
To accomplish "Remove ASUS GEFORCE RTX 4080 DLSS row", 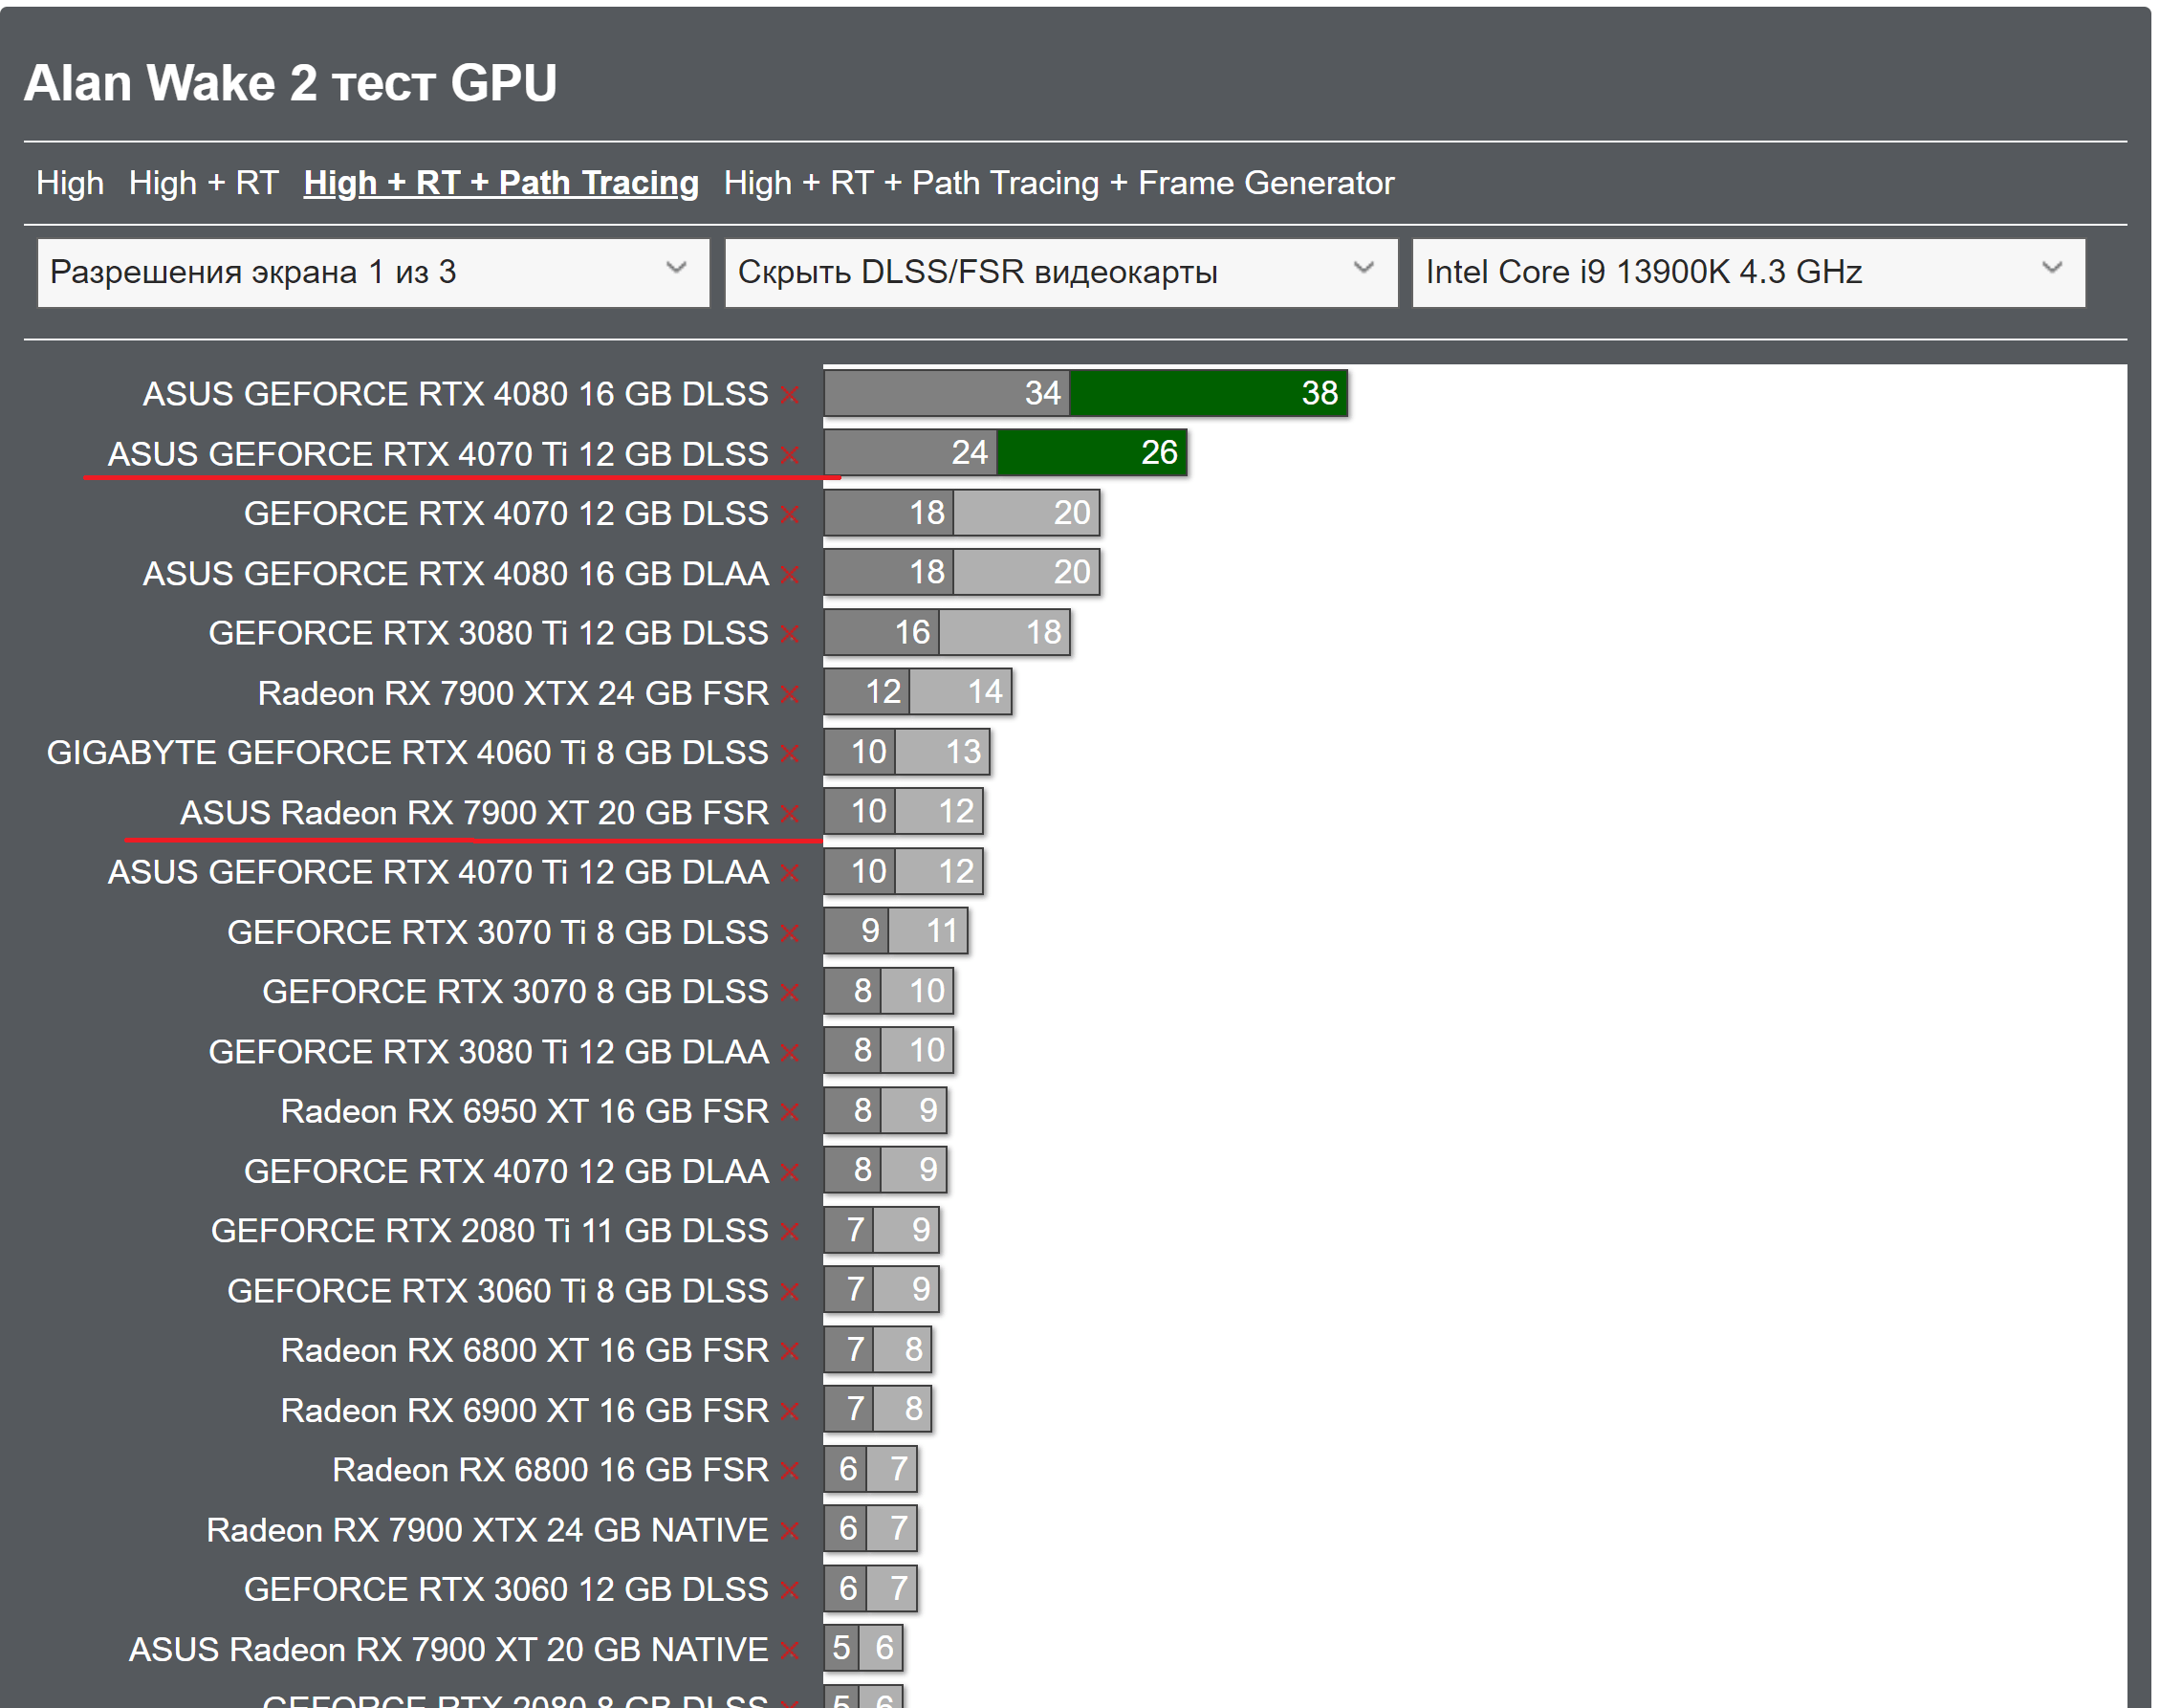I will pos(790,395).
